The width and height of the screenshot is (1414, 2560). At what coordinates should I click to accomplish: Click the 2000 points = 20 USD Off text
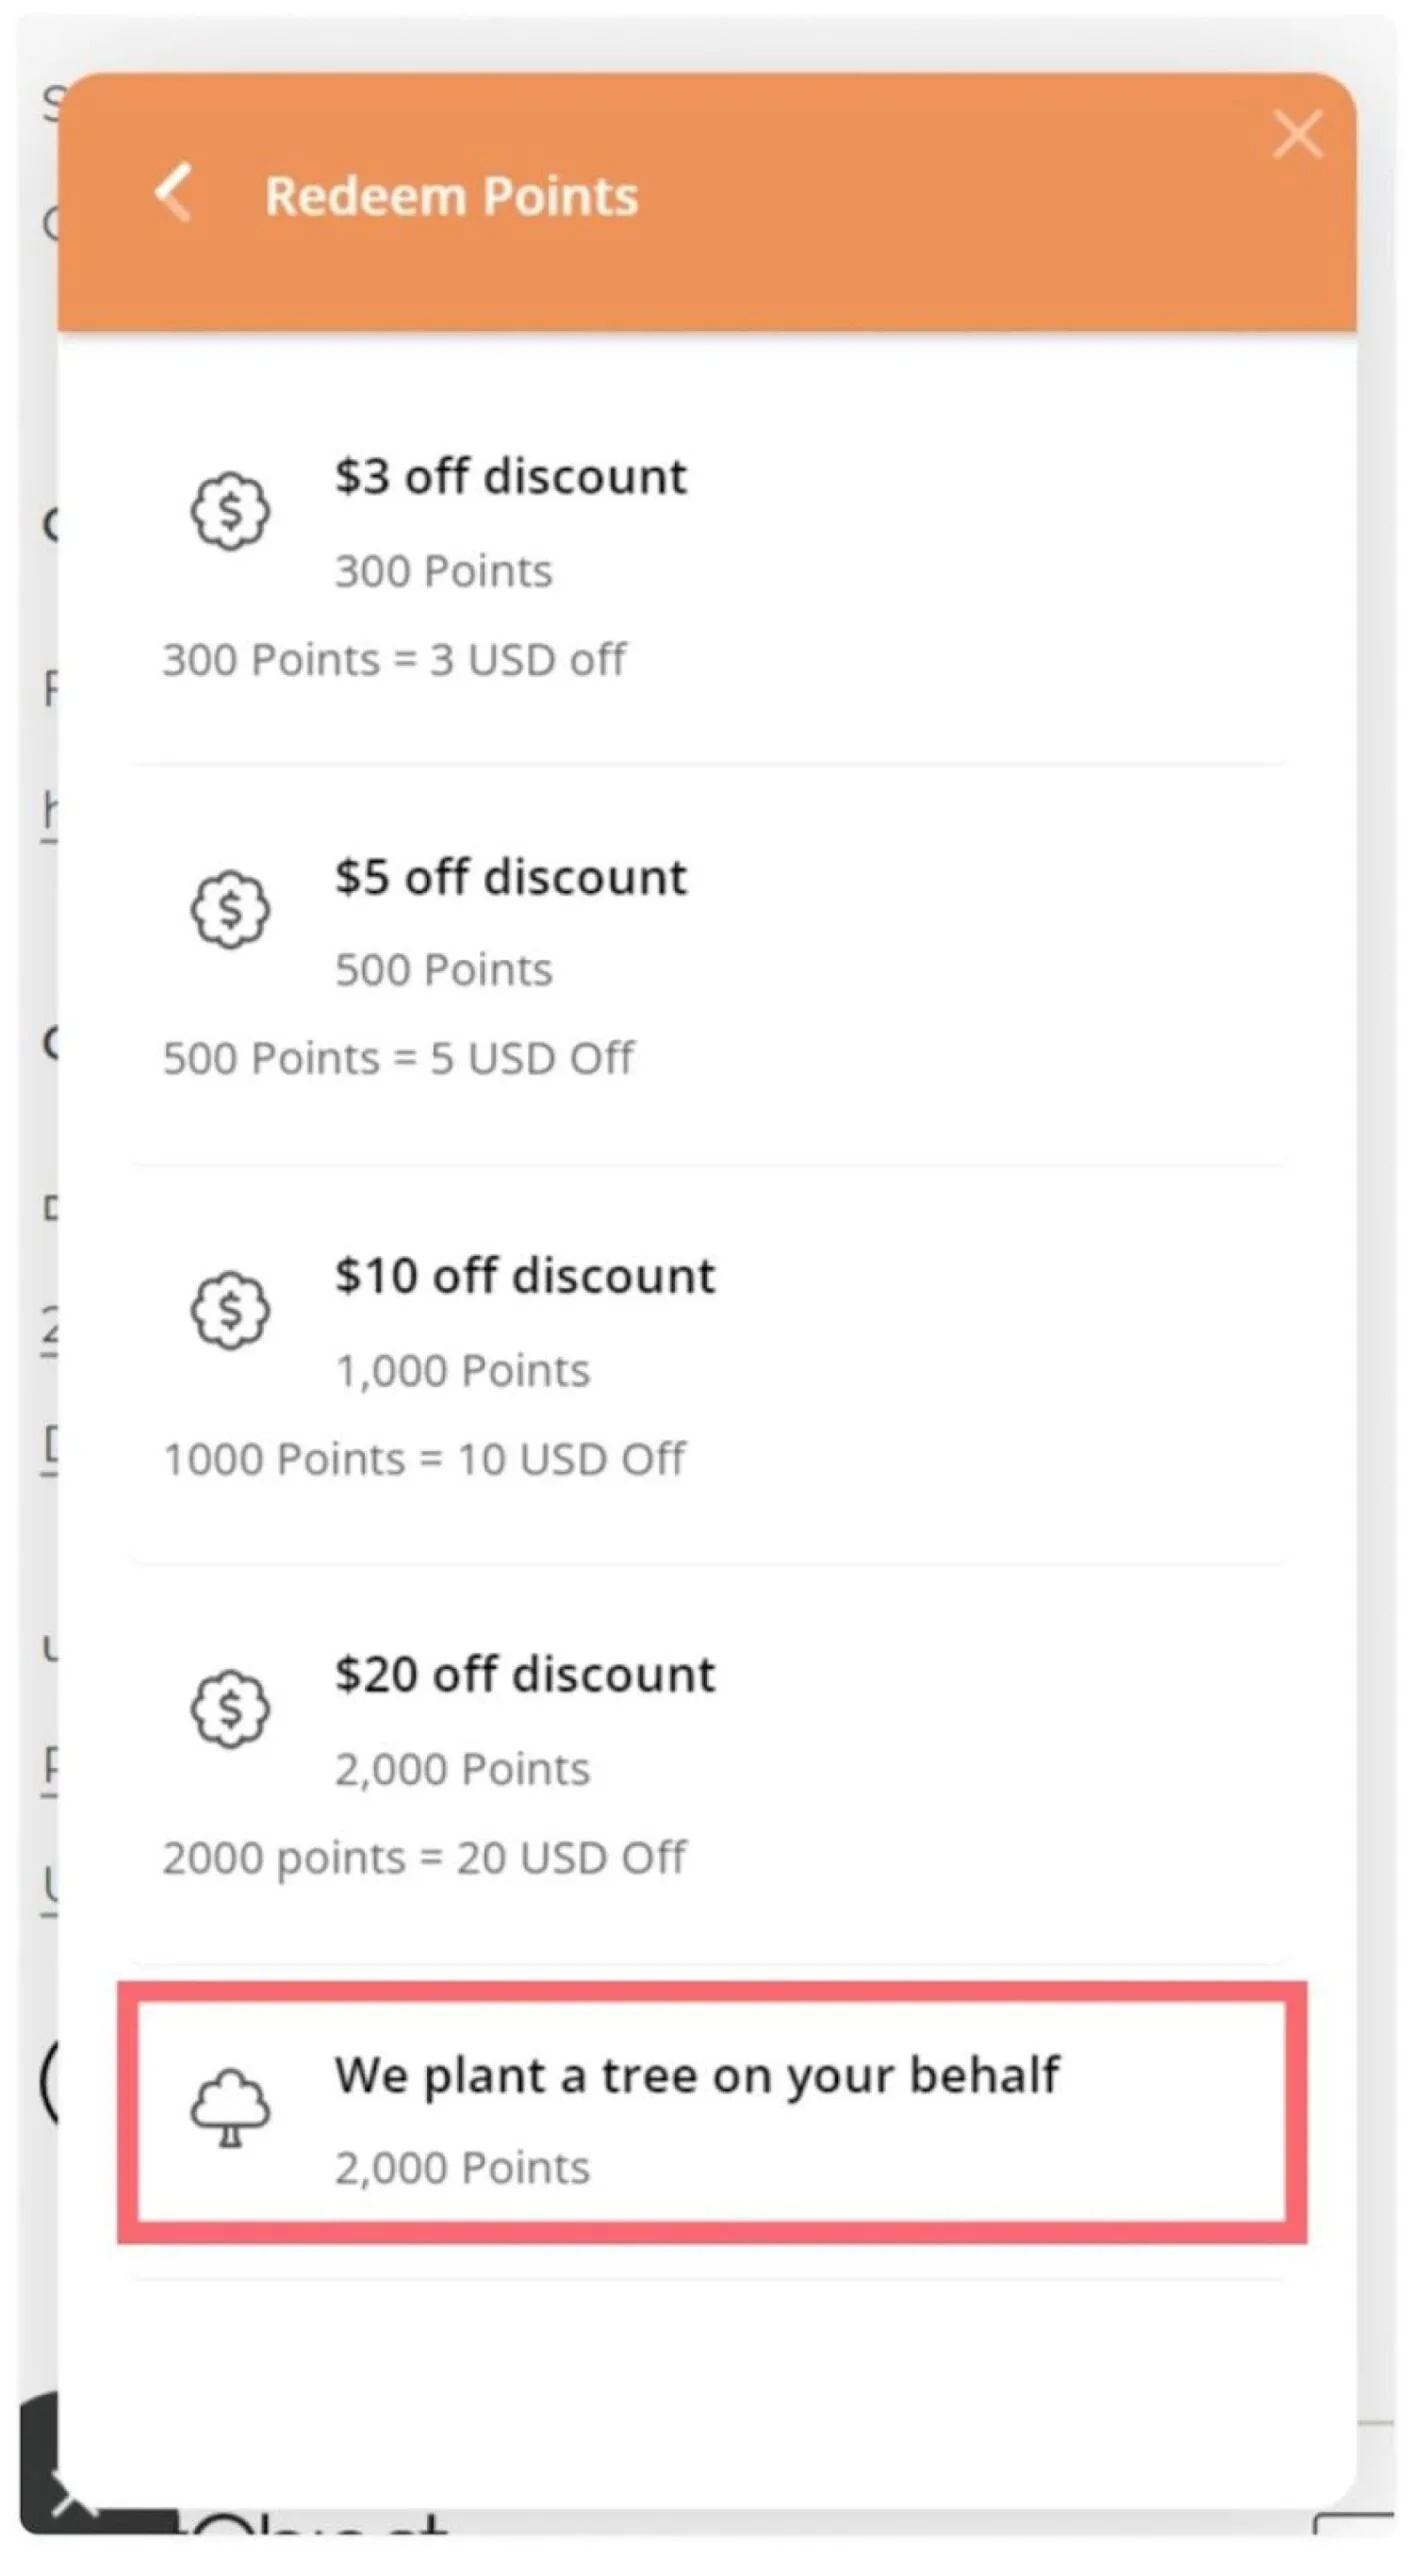point(424,1858)
